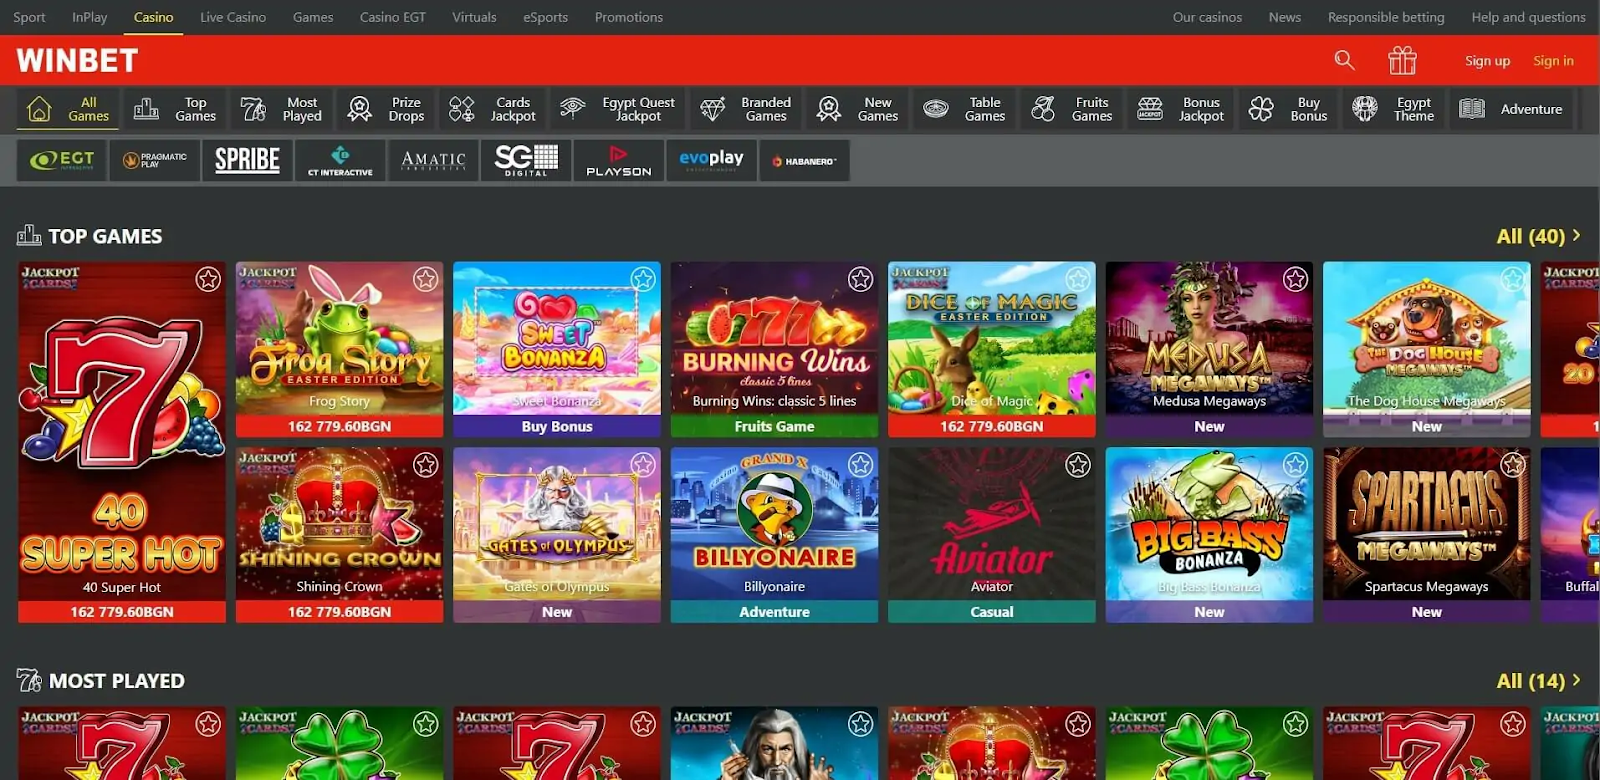
Task: Select the Evoplay provider logo
Action: tap(711, 160)
